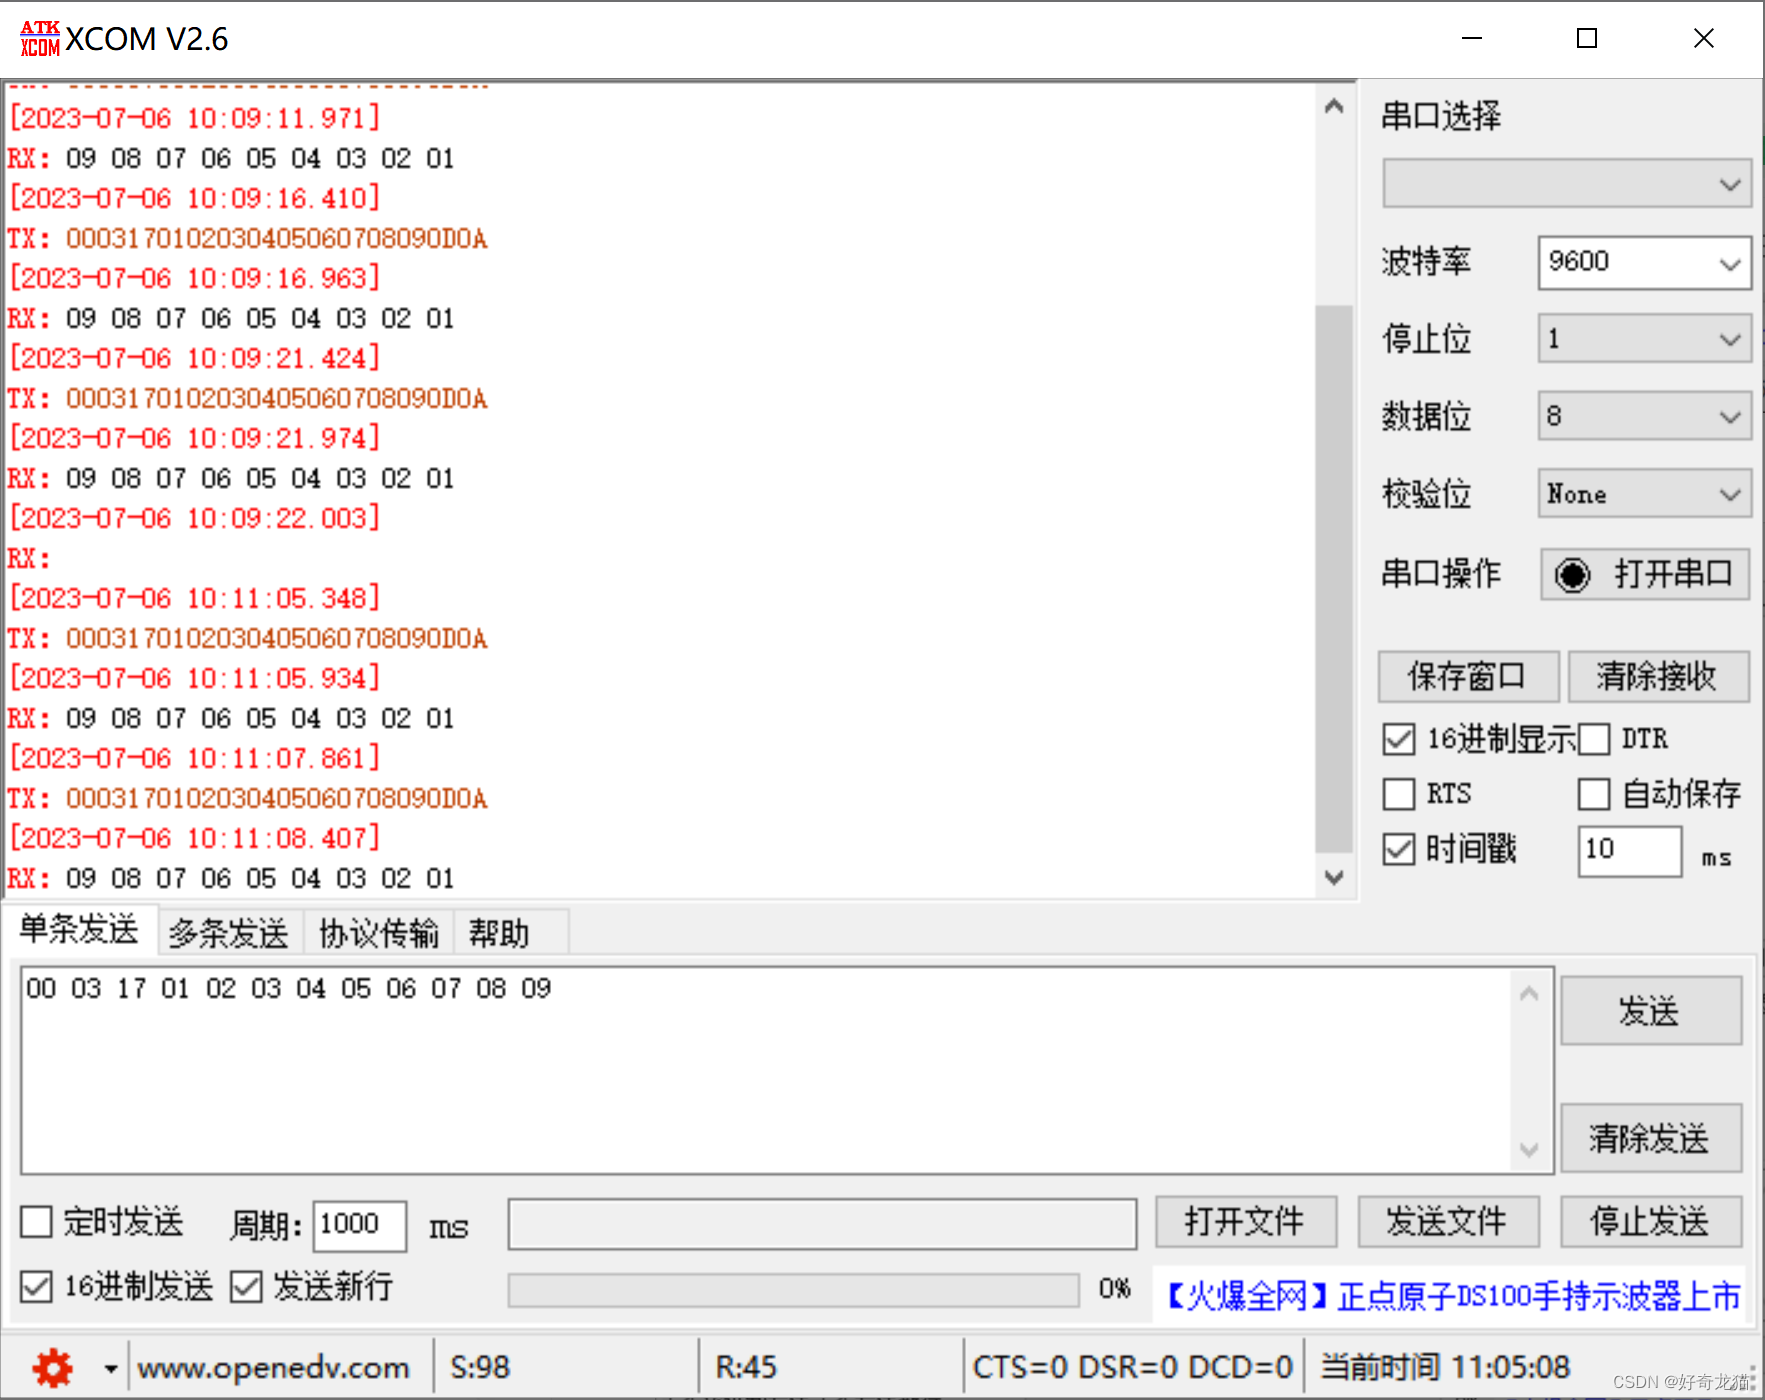Enable the DTR checkbox
This screenshot has width=1765, height=1400.
point(1594,739)
